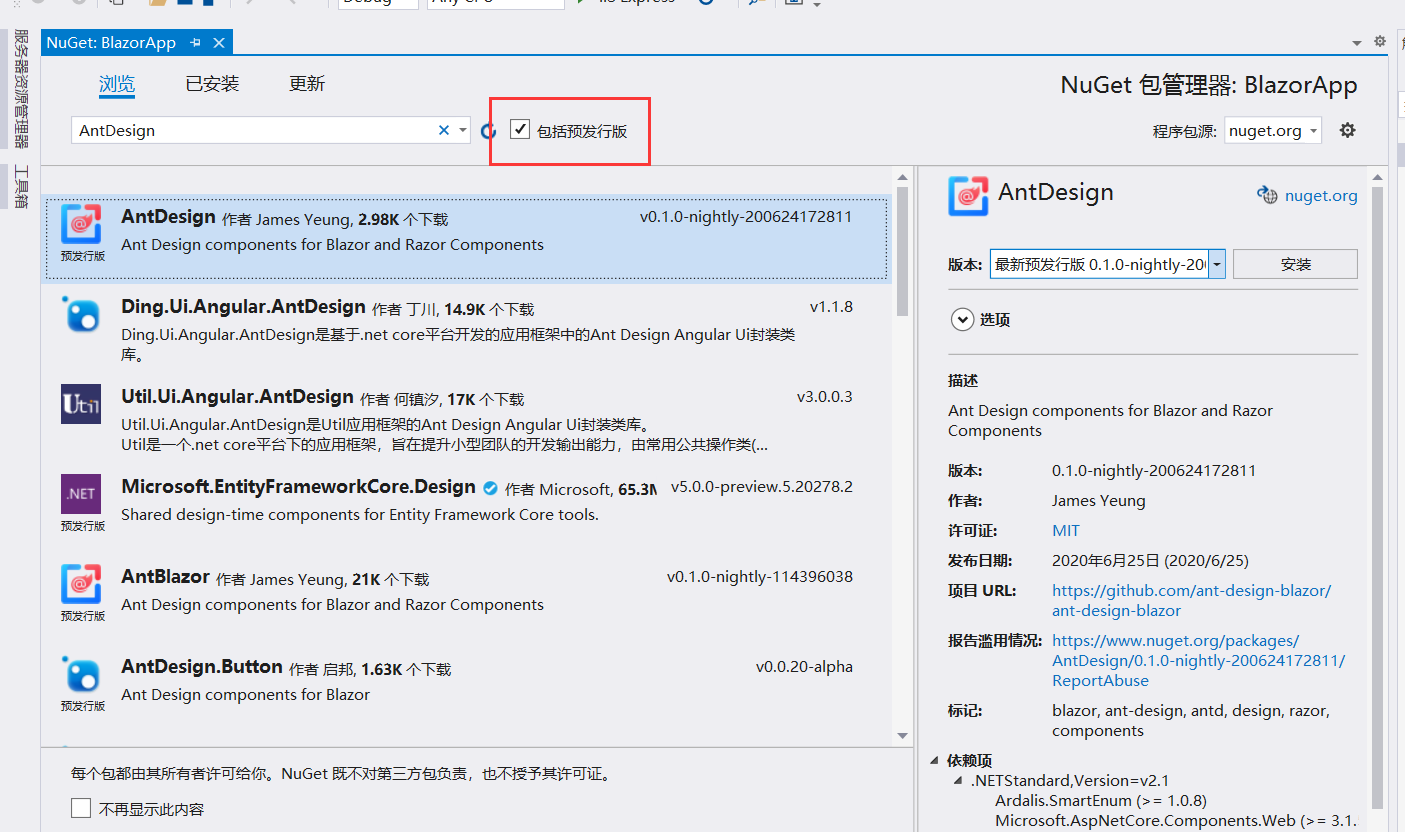Open 服务器资源管理器 side panel tab
The height and width of the screenshot is (832, 1405).
tap(21, 89)
